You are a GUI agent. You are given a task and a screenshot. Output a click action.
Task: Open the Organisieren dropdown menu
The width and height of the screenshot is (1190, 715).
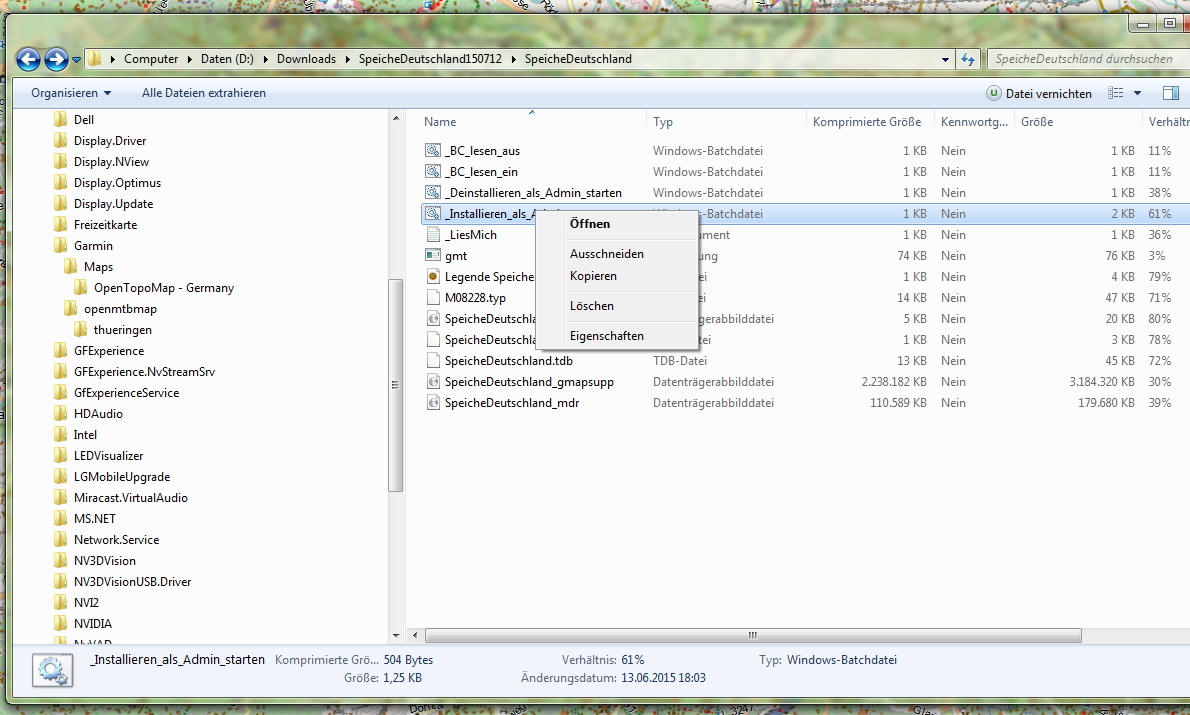pos(70,93)
